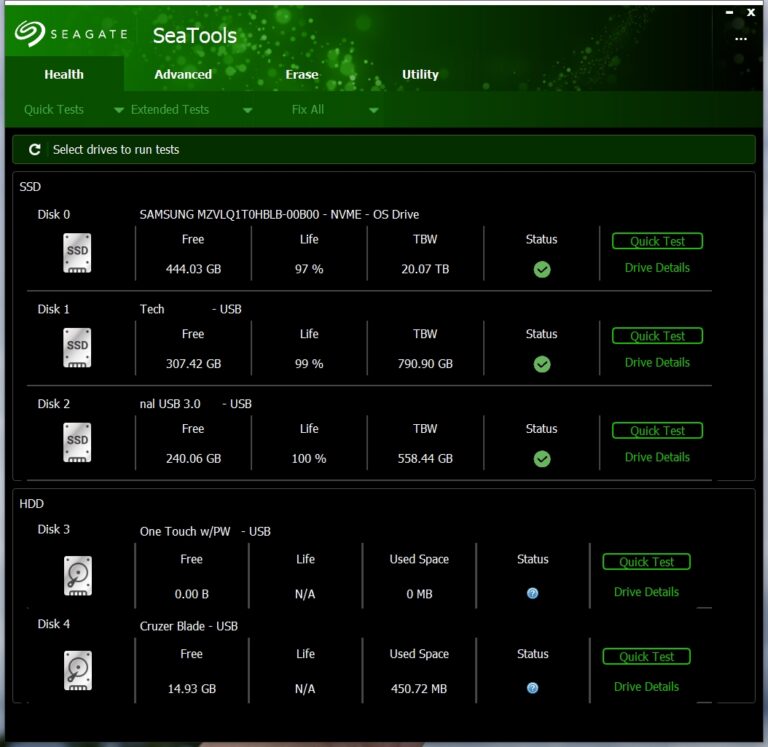This screenshot has width=768, height=747.
Task: Click the refresh drives icon
Action: (35, 150)
